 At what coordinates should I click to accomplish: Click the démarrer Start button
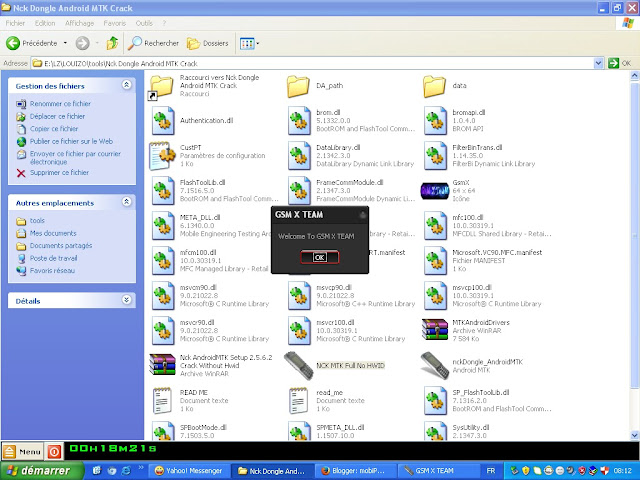[x=42, y=471]
